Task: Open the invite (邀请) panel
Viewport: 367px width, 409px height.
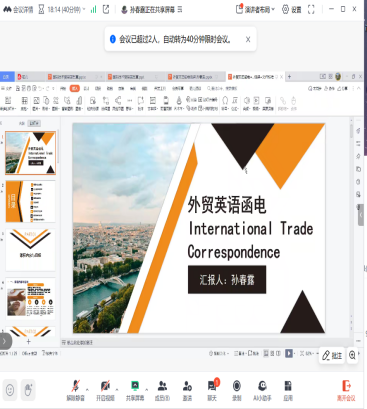Action: click(x=187, y=390)
